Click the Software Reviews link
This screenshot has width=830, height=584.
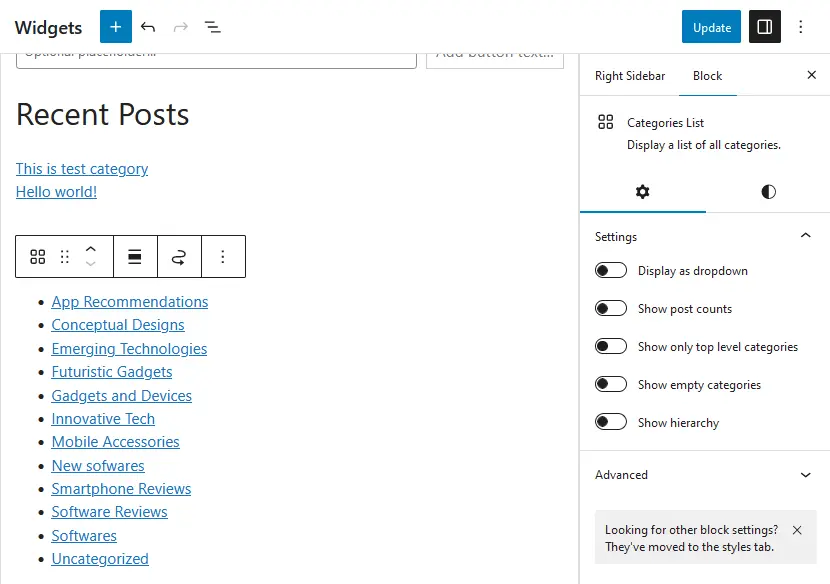[x=110, y=512]
